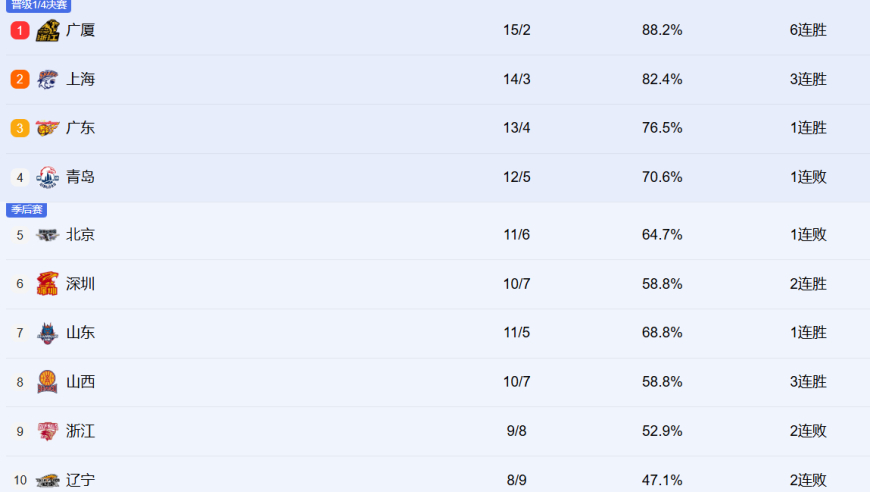Click the 北京 team logo icon

coord(48,235)
